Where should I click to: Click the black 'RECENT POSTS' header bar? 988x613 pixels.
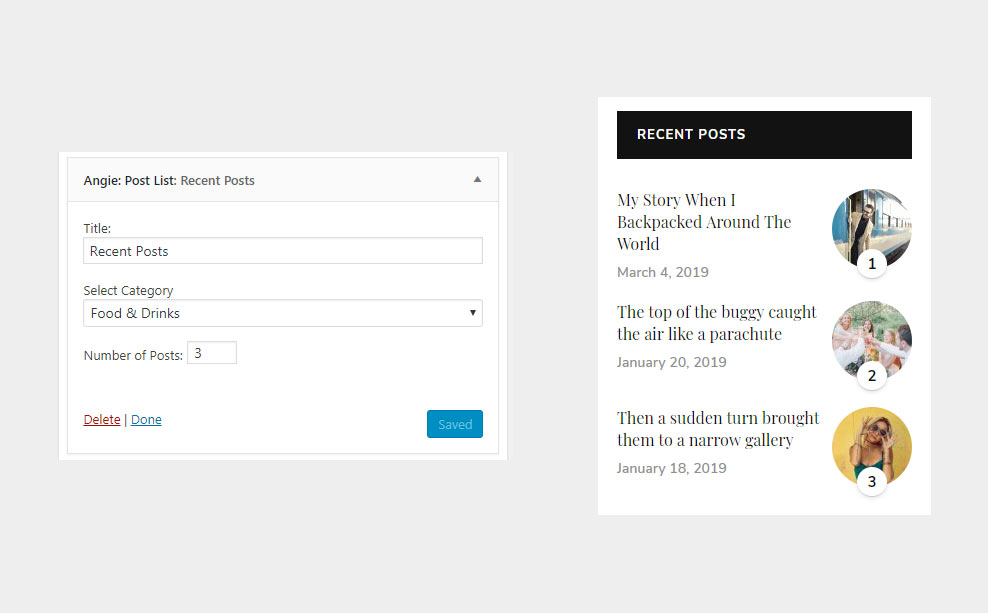coord(764,134)
